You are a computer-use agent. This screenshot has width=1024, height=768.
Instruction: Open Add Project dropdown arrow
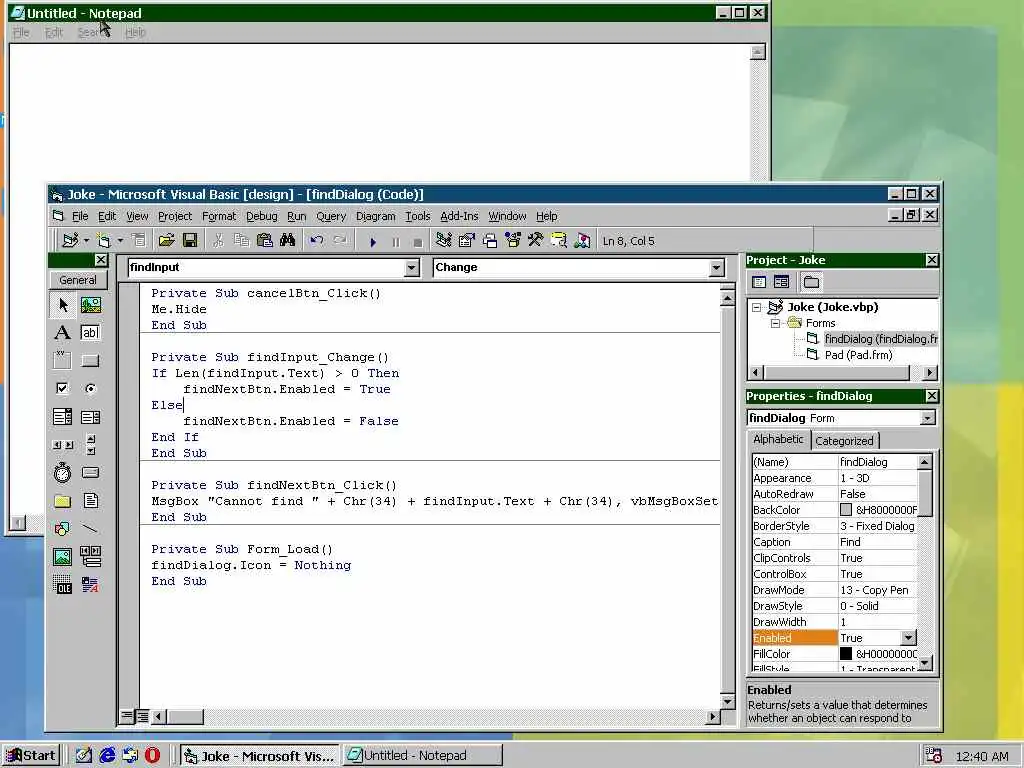pos(86,241)
